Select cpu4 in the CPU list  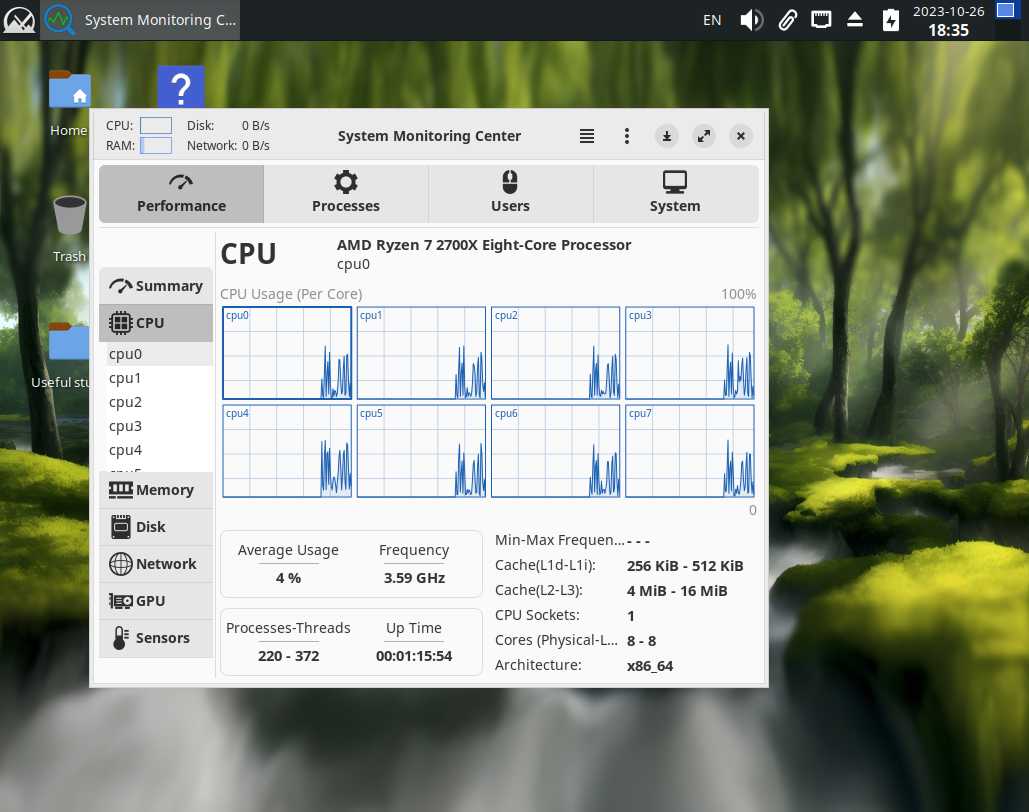point(125,450)
